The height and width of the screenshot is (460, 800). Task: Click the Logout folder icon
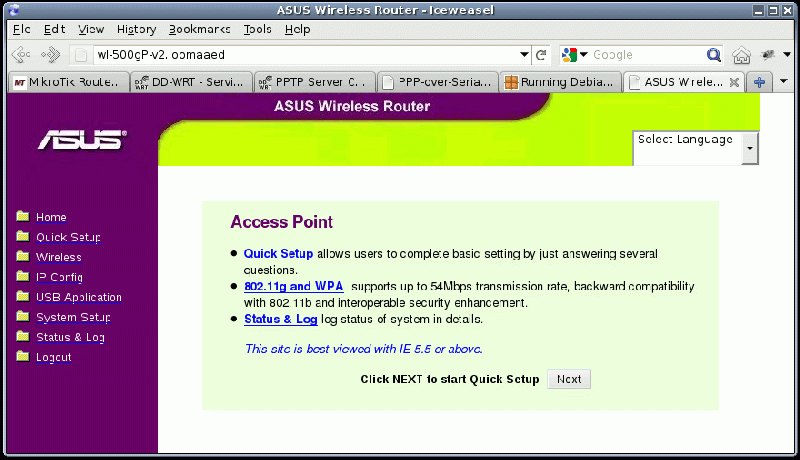point(23,356)
